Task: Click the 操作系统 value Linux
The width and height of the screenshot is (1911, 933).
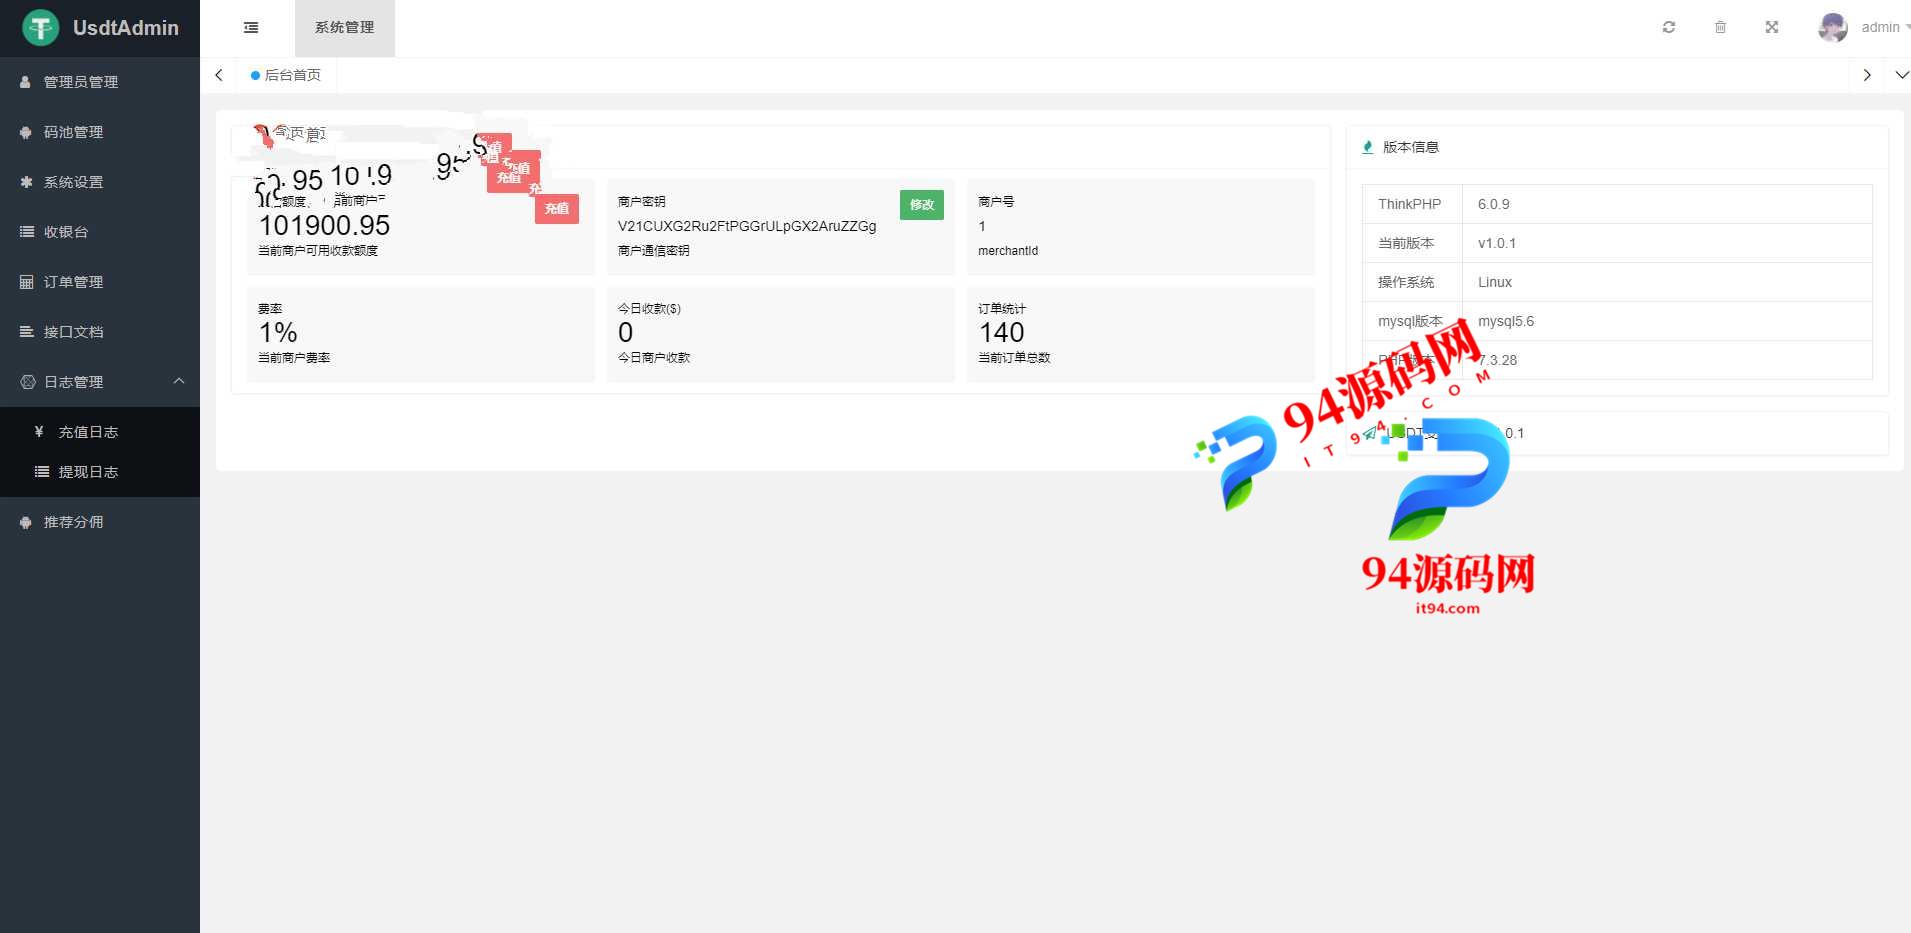Action: [1495, 282]
